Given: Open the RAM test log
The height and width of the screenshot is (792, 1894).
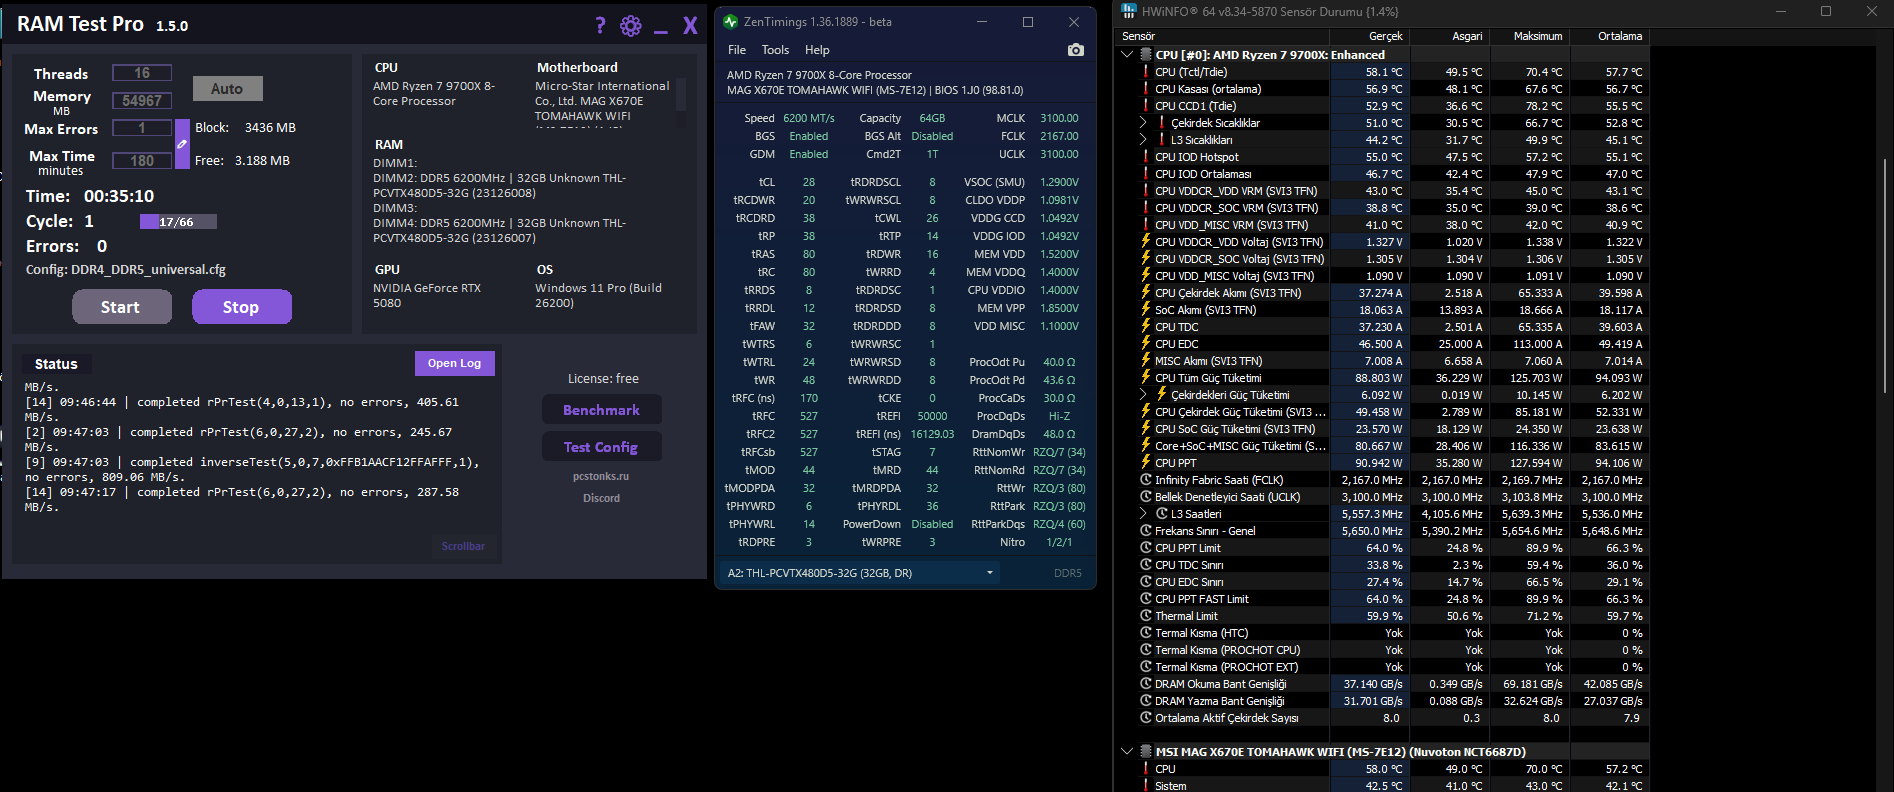Looking at the screenshot, I should 454,363.
